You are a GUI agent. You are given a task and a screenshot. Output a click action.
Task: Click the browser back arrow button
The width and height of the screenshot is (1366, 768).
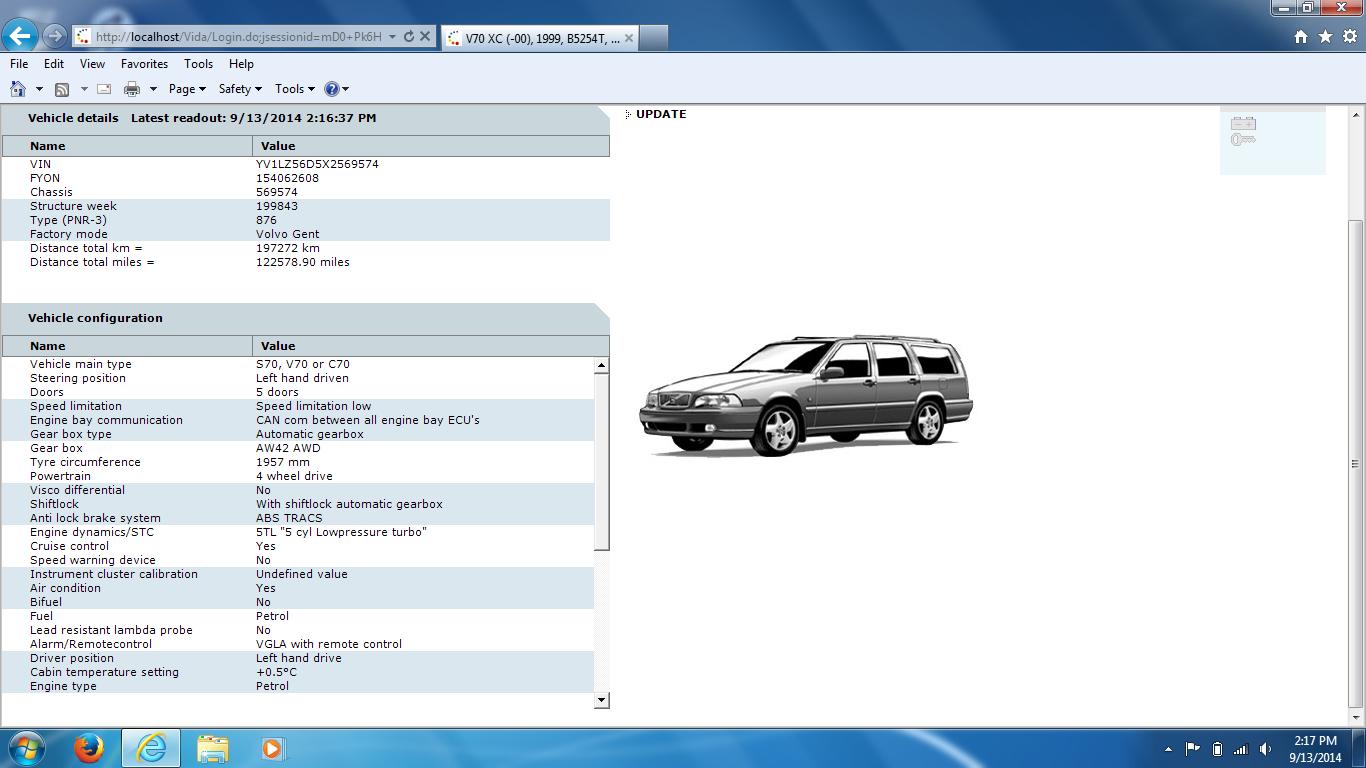20,37
